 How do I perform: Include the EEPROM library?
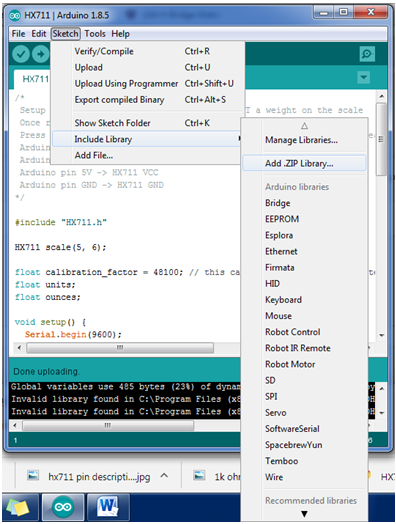[x=304, y=219]
